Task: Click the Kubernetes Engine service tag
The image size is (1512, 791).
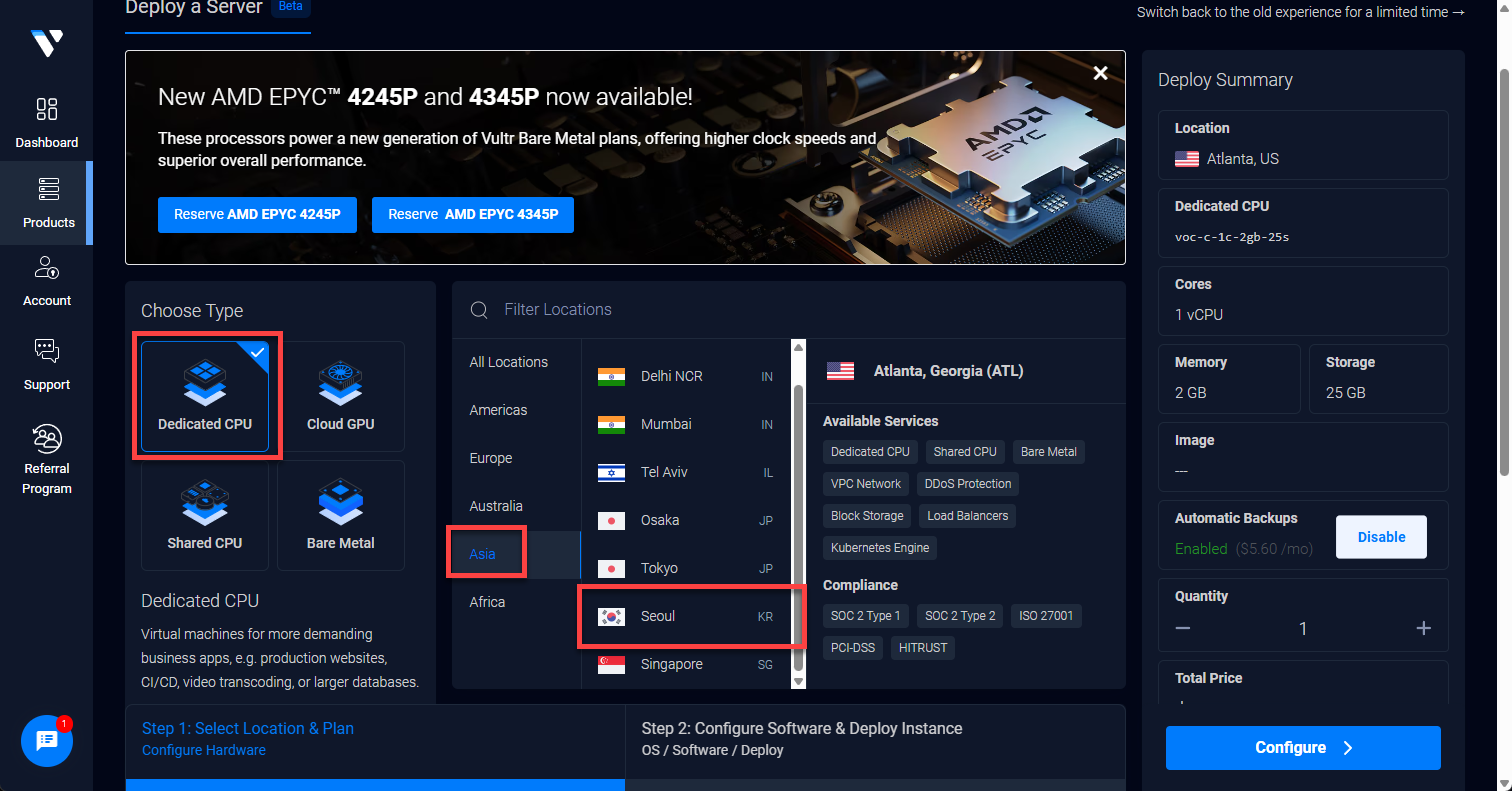Action: (x=880, y=548)
